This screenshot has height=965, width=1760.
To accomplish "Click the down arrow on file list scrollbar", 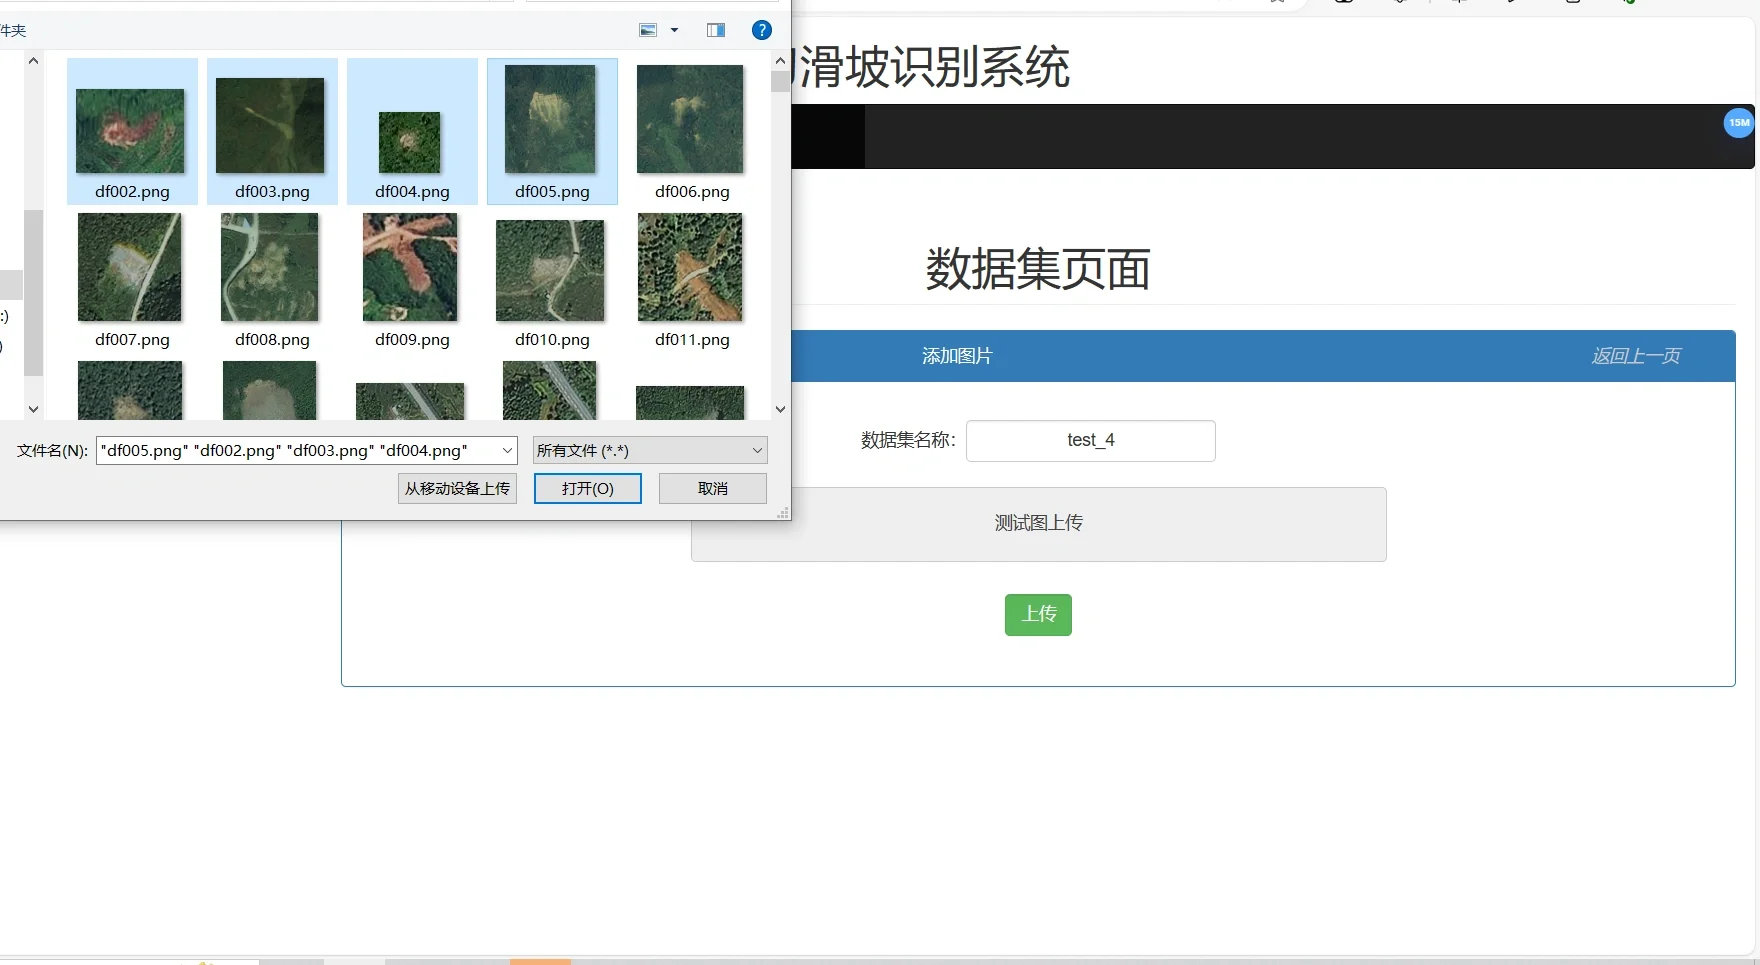I will (780, 408).
